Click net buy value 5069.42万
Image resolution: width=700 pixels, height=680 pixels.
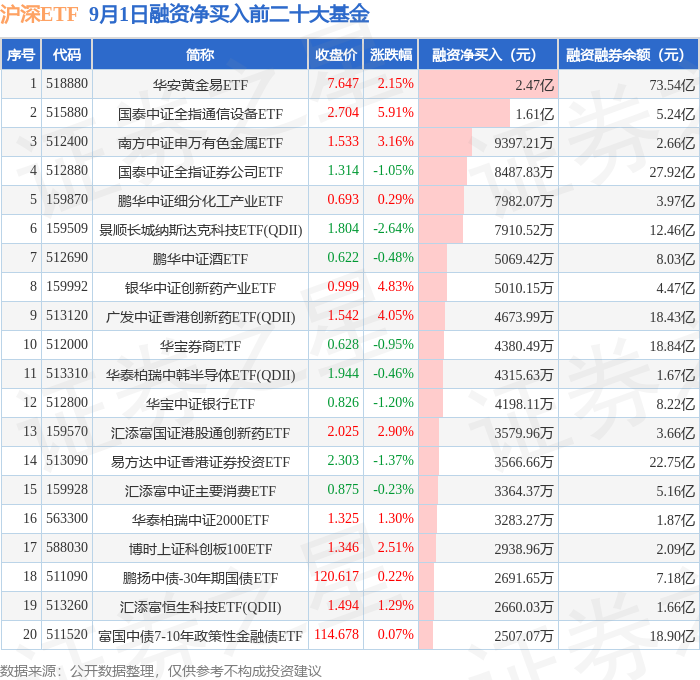coord(524,259)
